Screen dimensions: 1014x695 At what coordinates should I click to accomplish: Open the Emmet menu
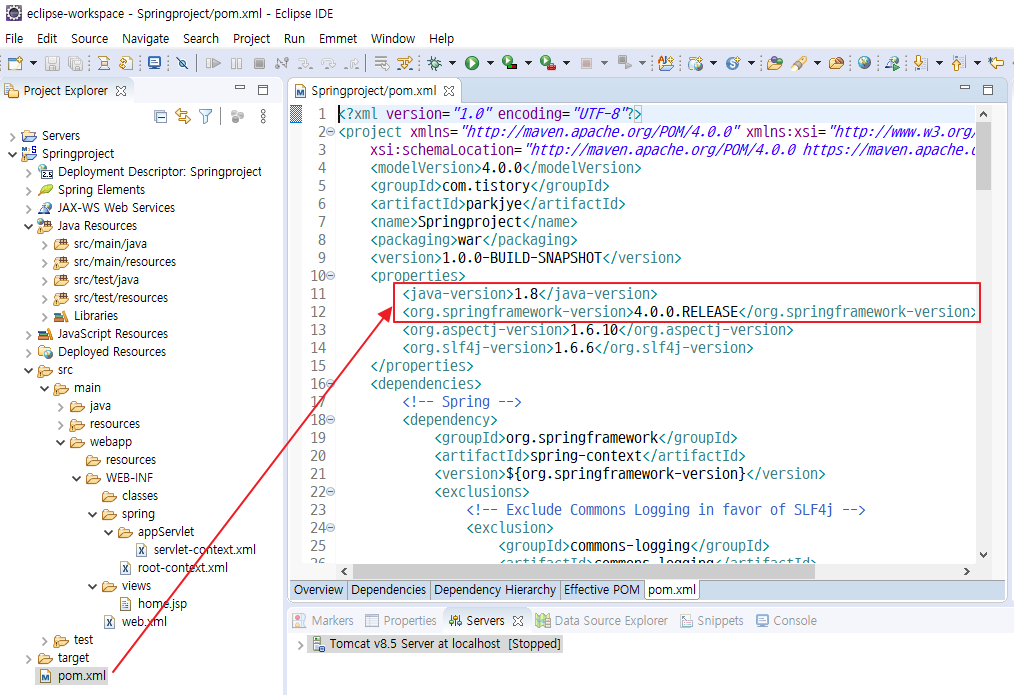point(338,39)
